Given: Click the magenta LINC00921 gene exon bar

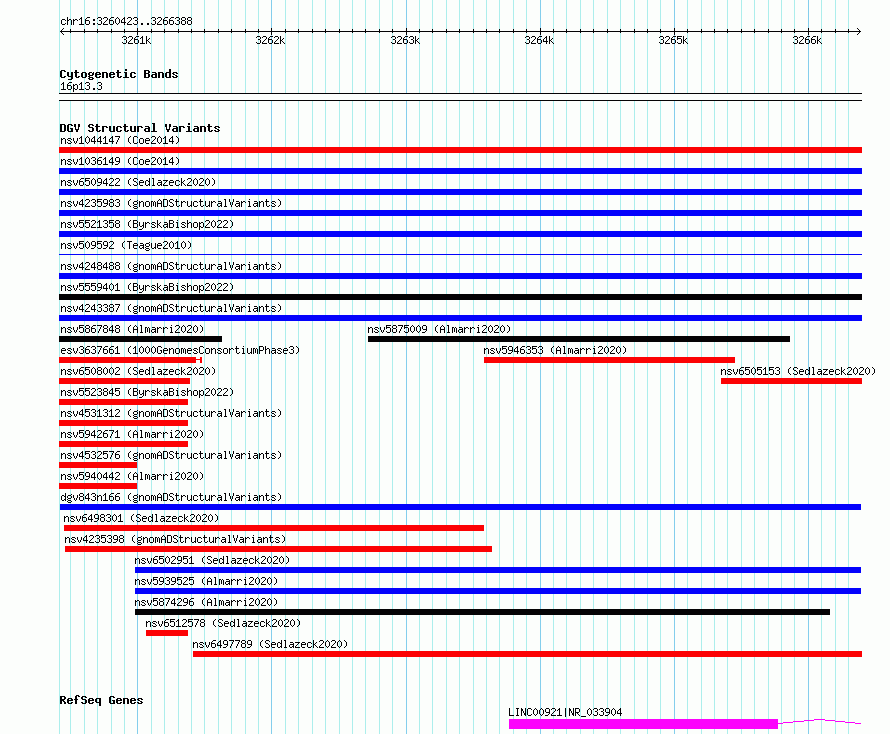Looking at the screenshot, I should click(x=643, y=724).
